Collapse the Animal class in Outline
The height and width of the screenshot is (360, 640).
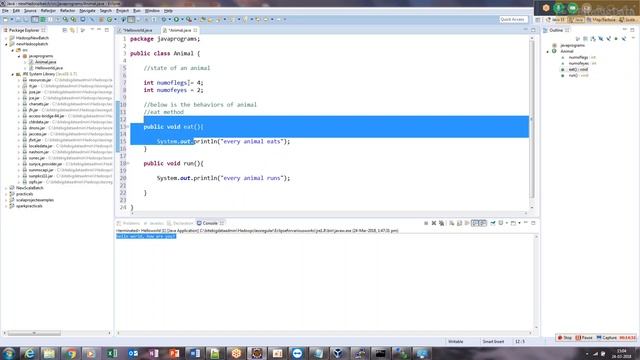point(548,51)
